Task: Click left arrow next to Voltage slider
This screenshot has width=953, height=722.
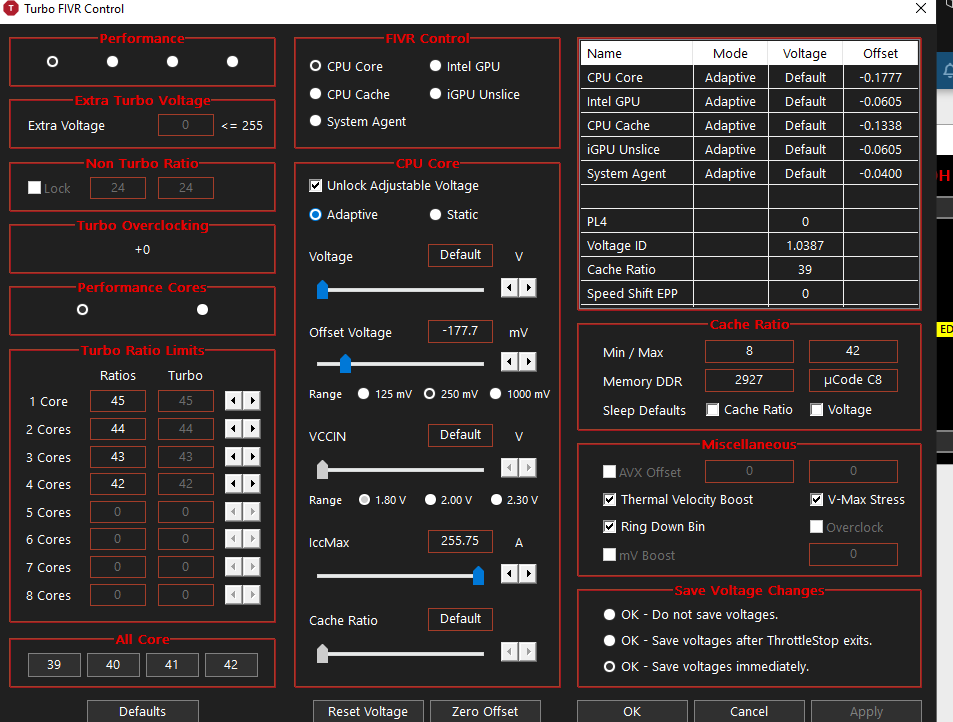Action: (x=509, y=287)
